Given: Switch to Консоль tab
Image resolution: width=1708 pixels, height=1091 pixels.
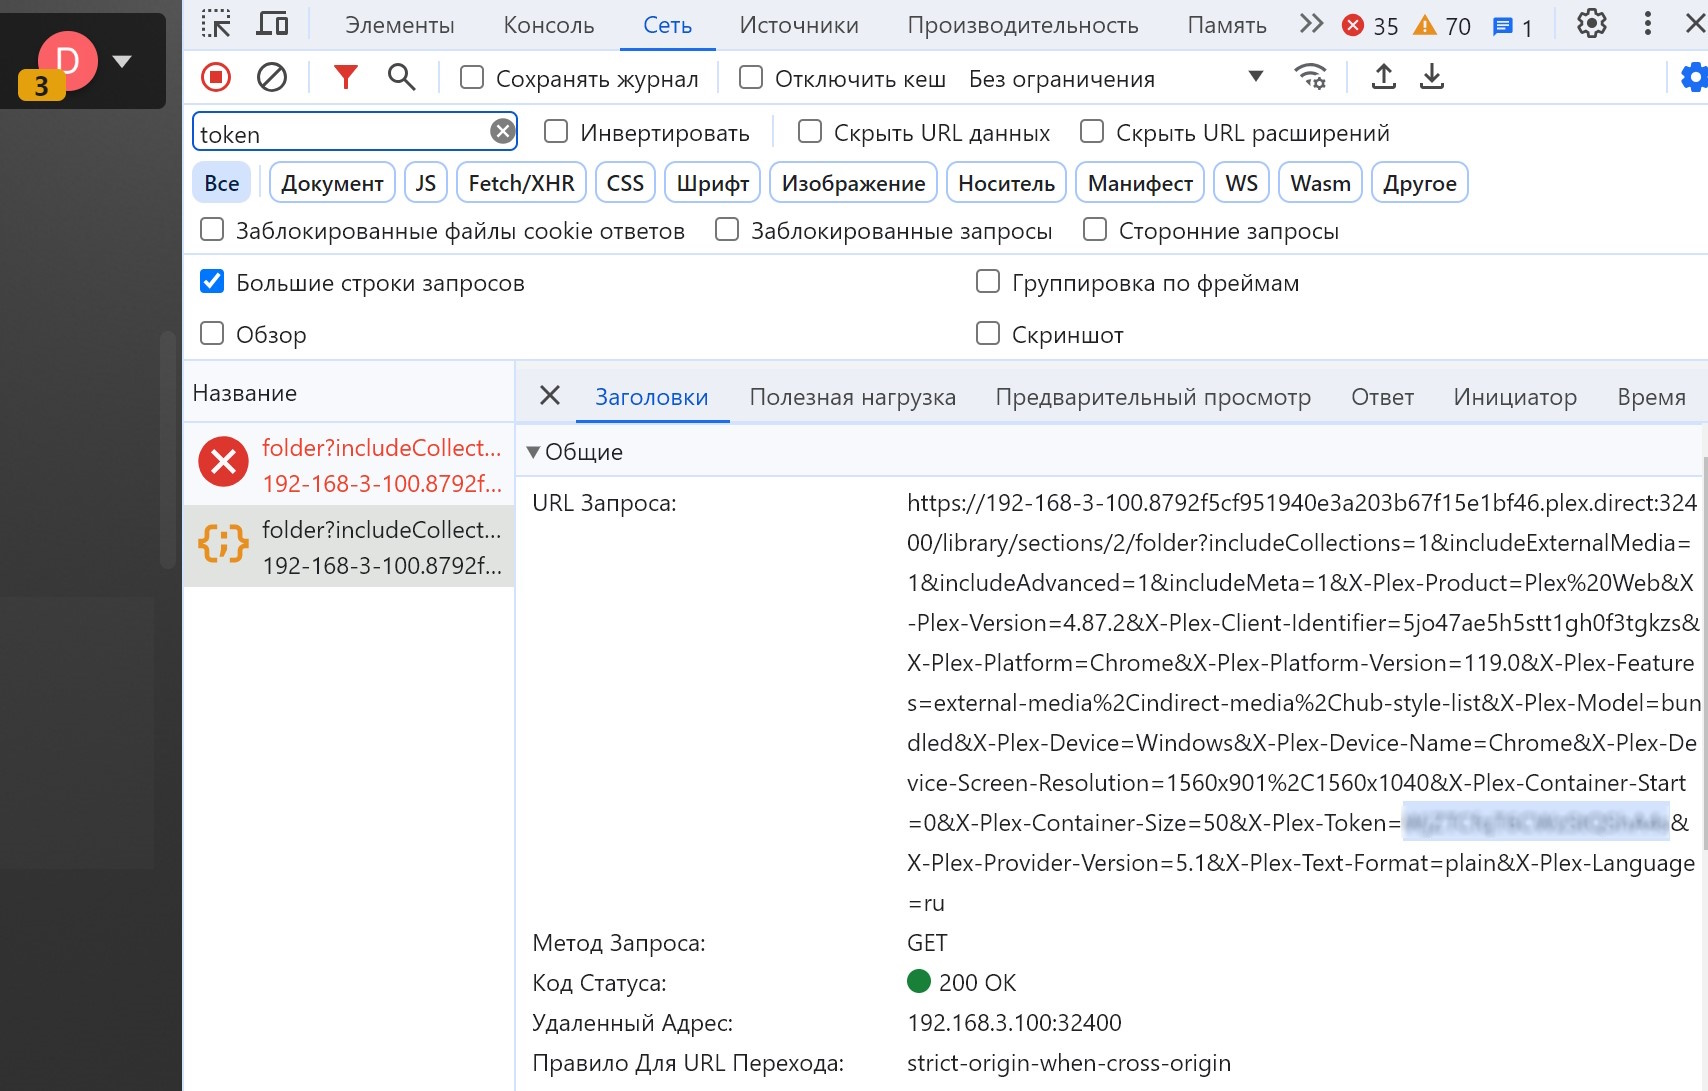Looking at the screenshot, I should coord(549,25).
